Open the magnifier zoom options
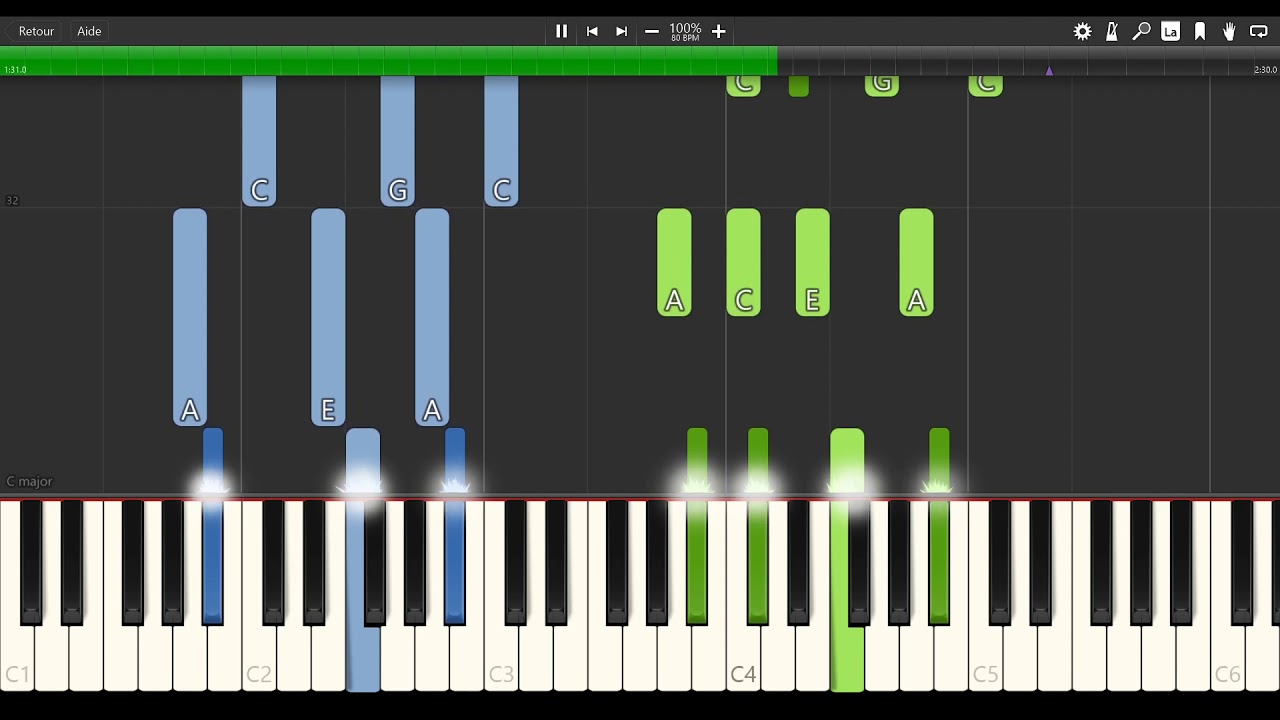 [1141, 32]
